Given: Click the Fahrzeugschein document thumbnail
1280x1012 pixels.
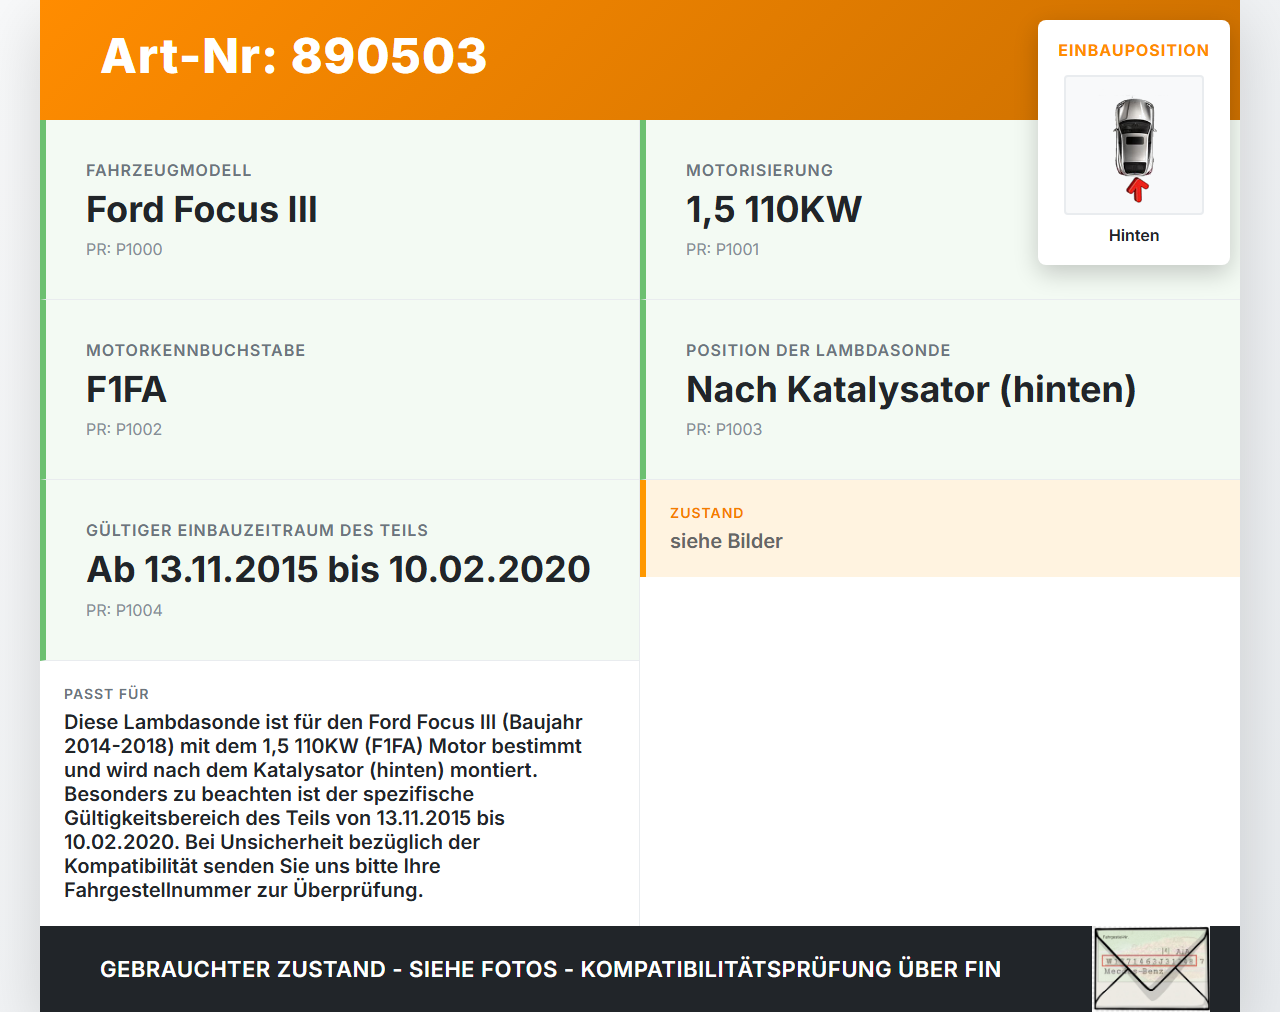Looking at the screenshot, I should [x=1150, y=968].
